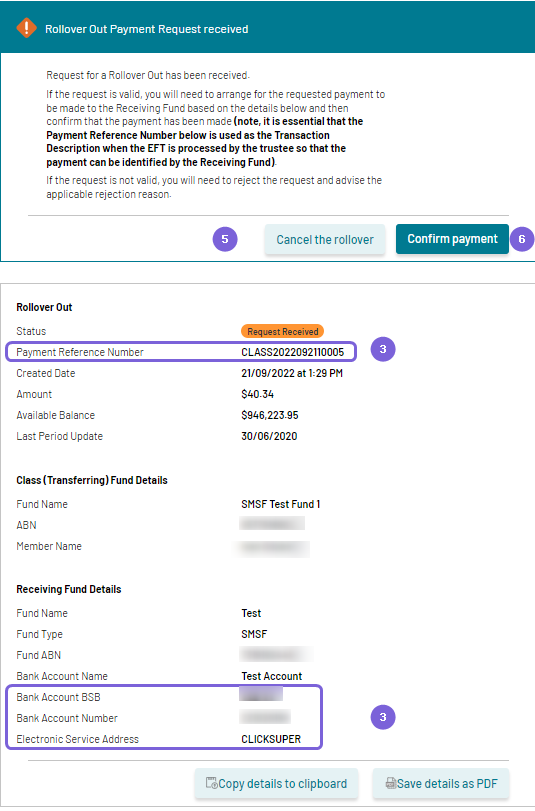Viewport: 535px width, 811px height.
Task: Click the SMSF Test Fund 1 name
Action: pyautogui.click(x=280, y=504)
